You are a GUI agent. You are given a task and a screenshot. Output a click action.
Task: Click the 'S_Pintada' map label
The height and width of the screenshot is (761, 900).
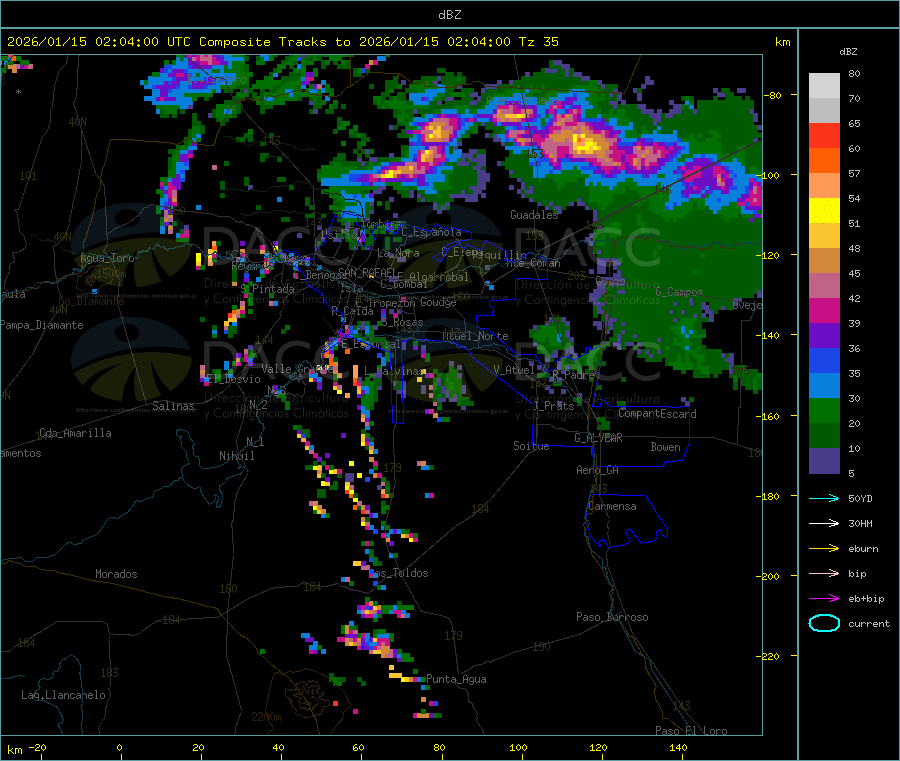point(267,289)
